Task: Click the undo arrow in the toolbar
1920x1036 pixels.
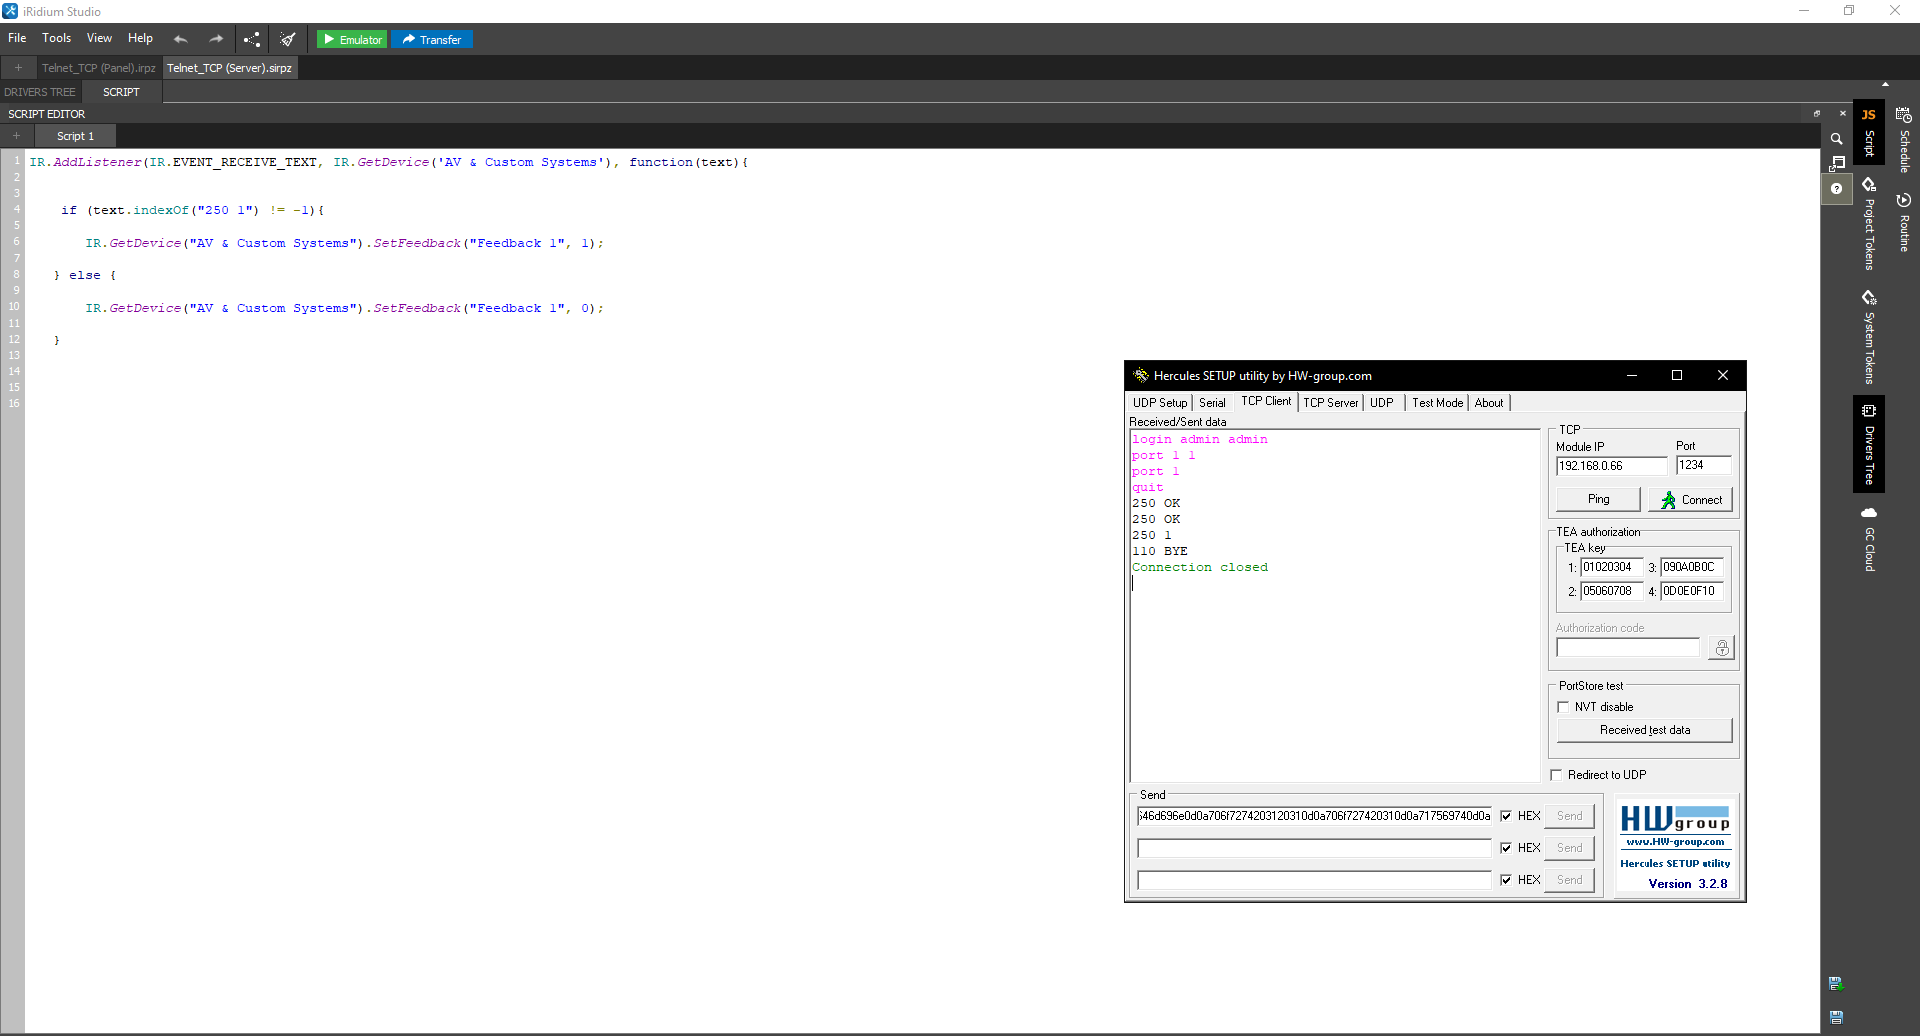Action: [x=180, y=39]
